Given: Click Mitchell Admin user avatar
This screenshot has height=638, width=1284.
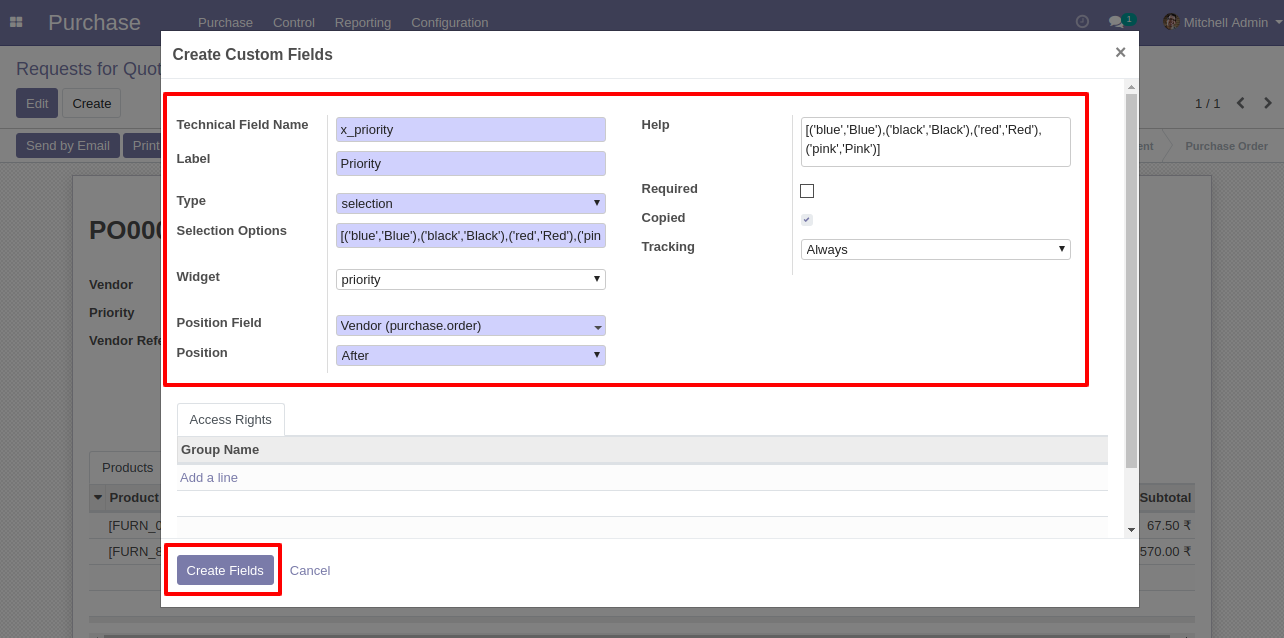Looking at the screenshot, I should click(1170, 22).
